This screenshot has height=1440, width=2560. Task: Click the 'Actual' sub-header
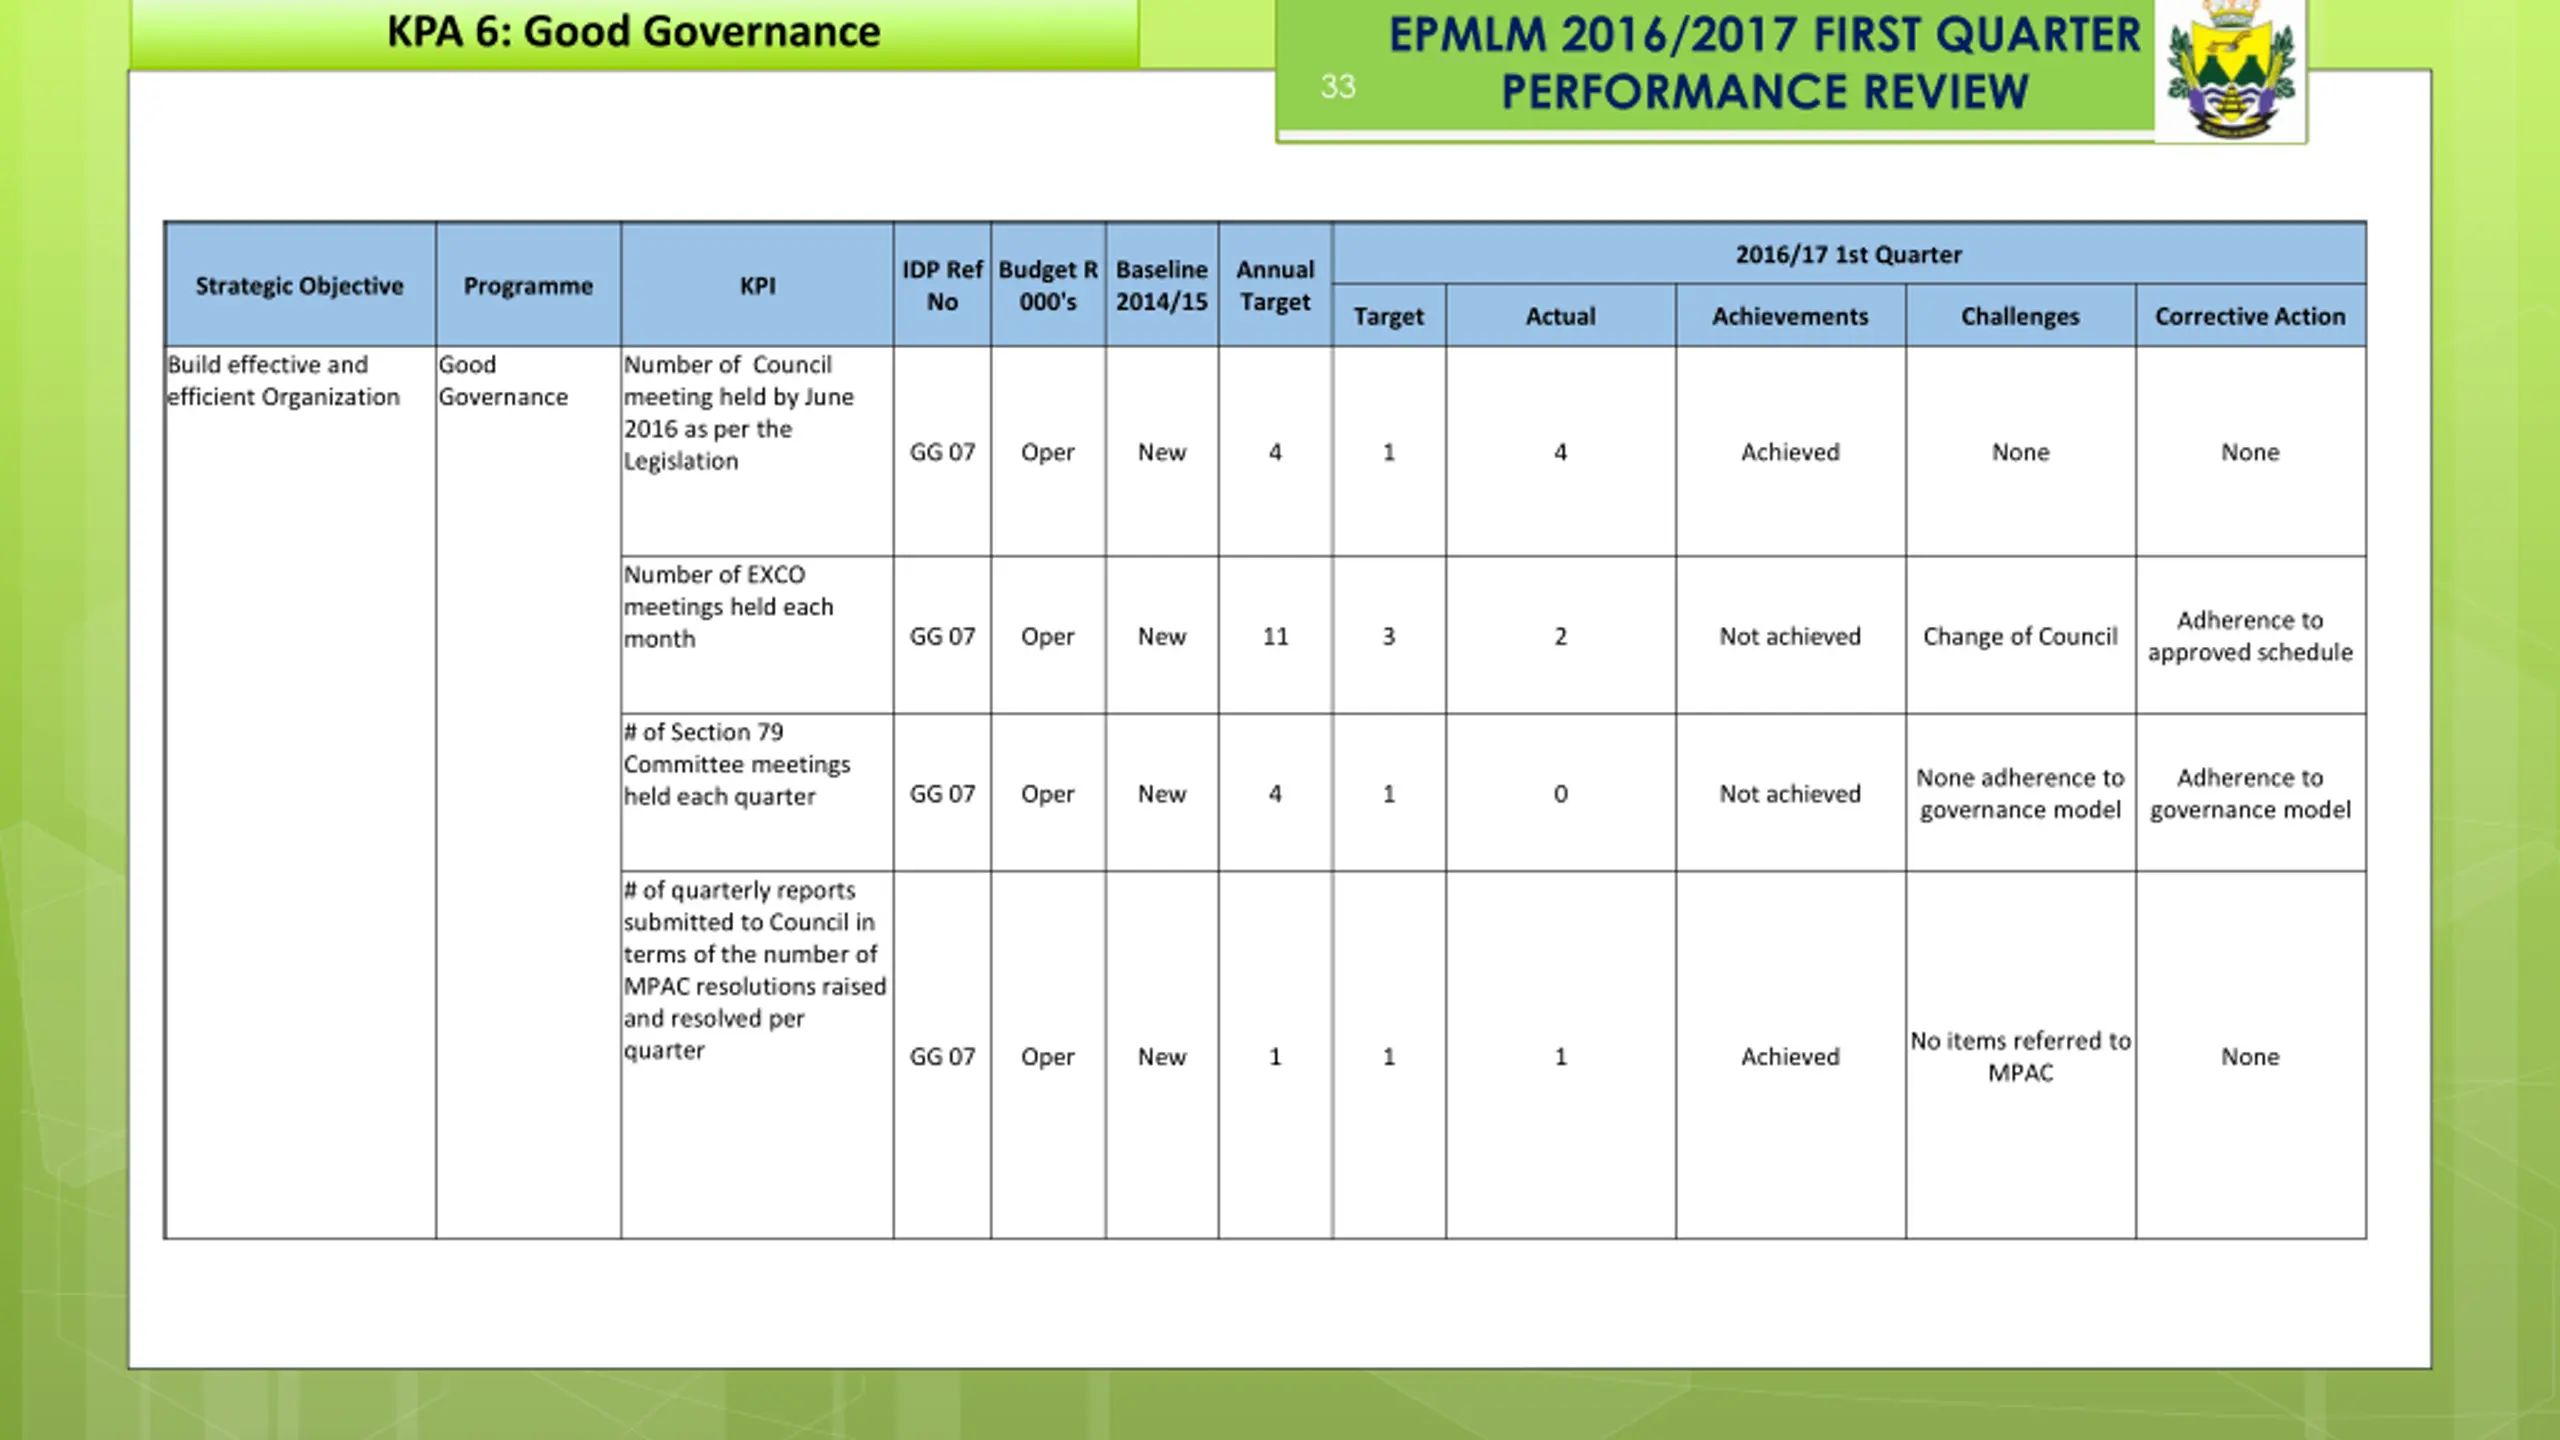tap(1560, 316)
